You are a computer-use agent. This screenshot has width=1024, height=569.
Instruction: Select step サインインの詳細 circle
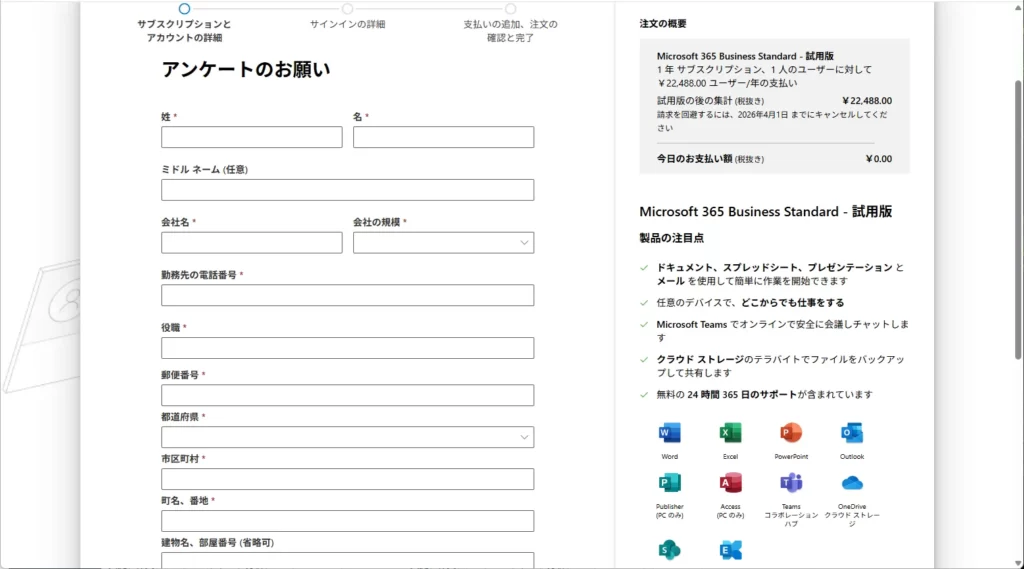pyautogui.click(x=347, y=8)
